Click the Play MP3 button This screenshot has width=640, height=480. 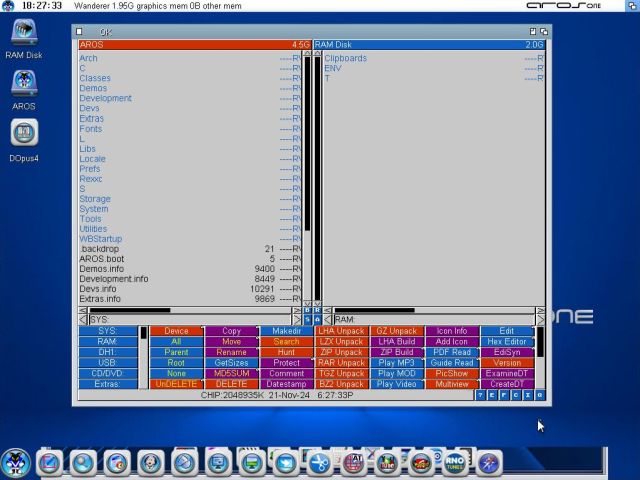tap(396, 363)
